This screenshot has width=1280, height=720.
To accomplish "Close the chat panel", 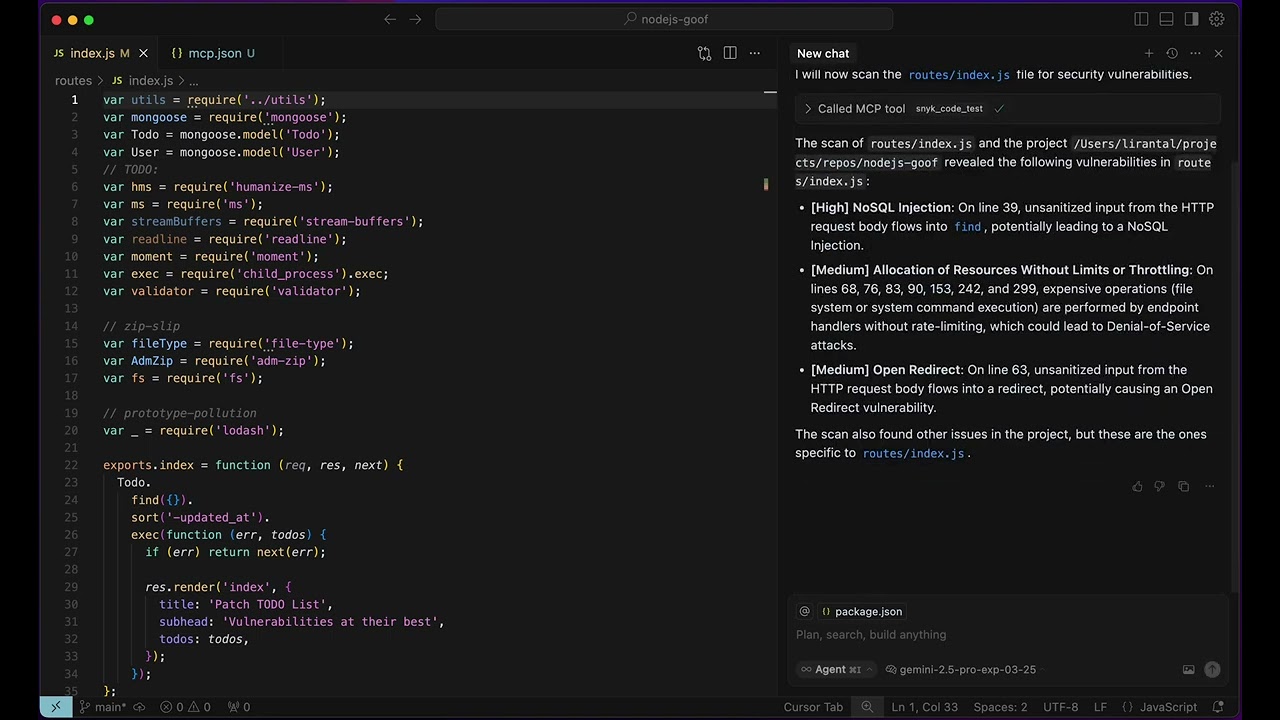I will coord(1218,53).
